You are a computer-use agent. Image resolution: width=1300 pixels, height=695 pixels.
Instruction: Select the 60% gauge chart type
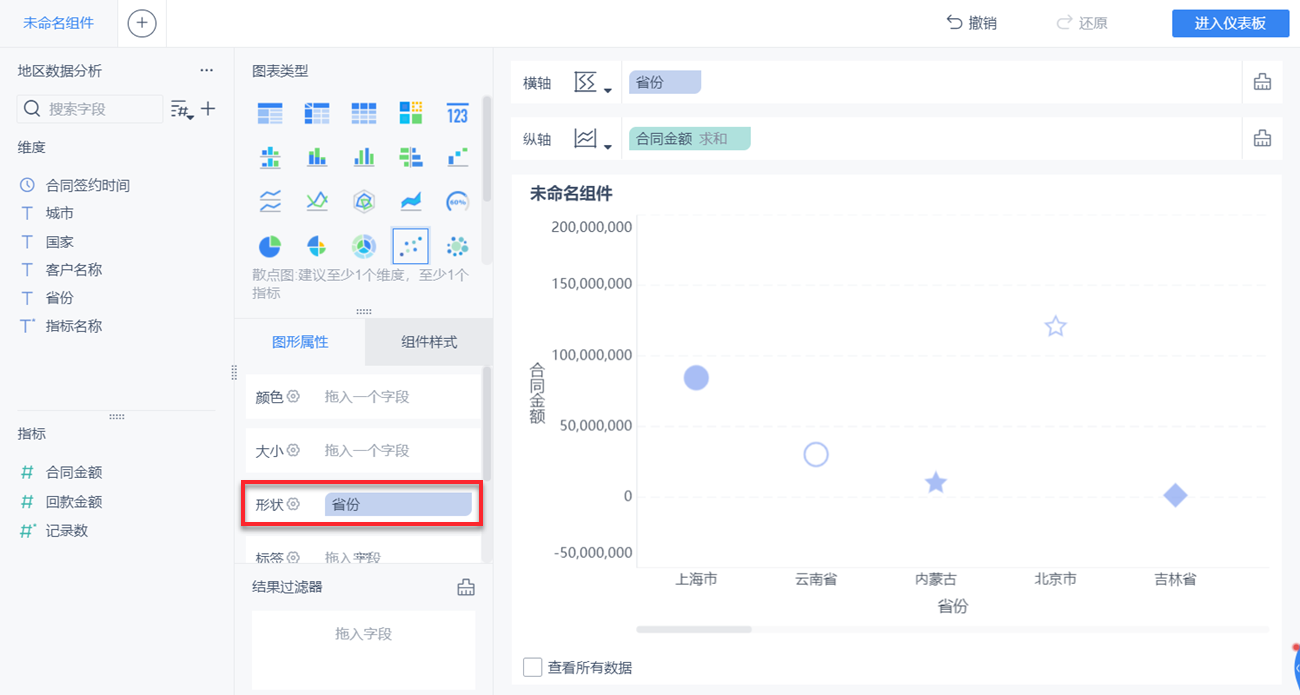coord(458,201)
